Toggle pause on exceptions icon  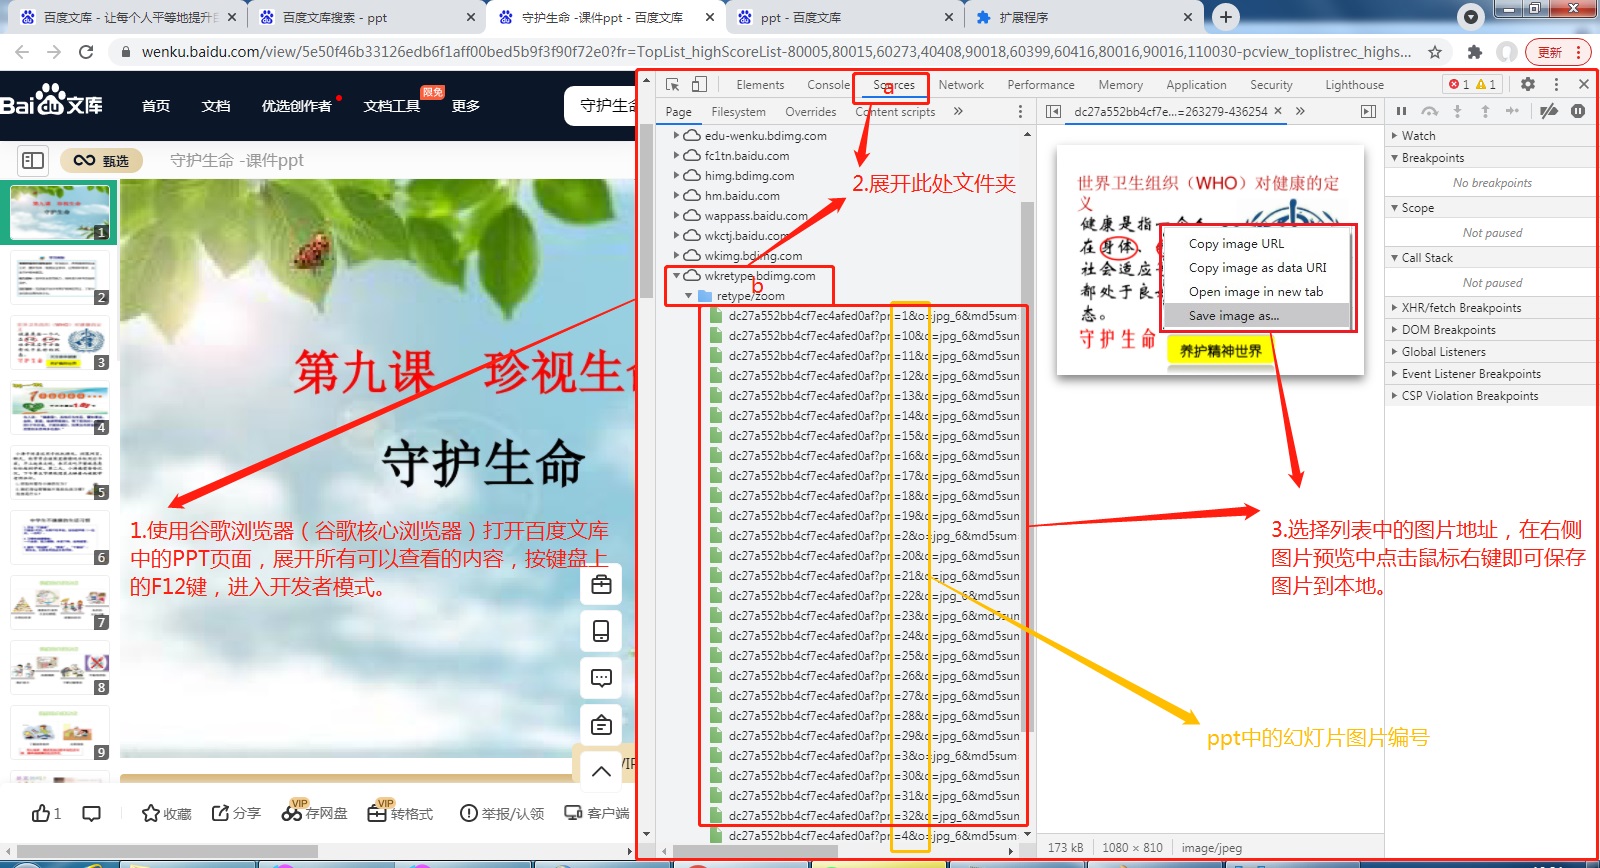pos(1578,111)
